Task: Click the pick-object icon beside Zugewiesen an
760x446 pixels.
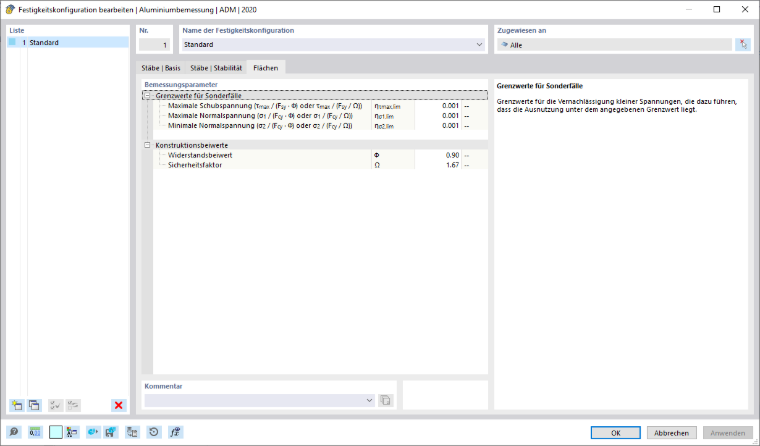Action: point(743,45)
